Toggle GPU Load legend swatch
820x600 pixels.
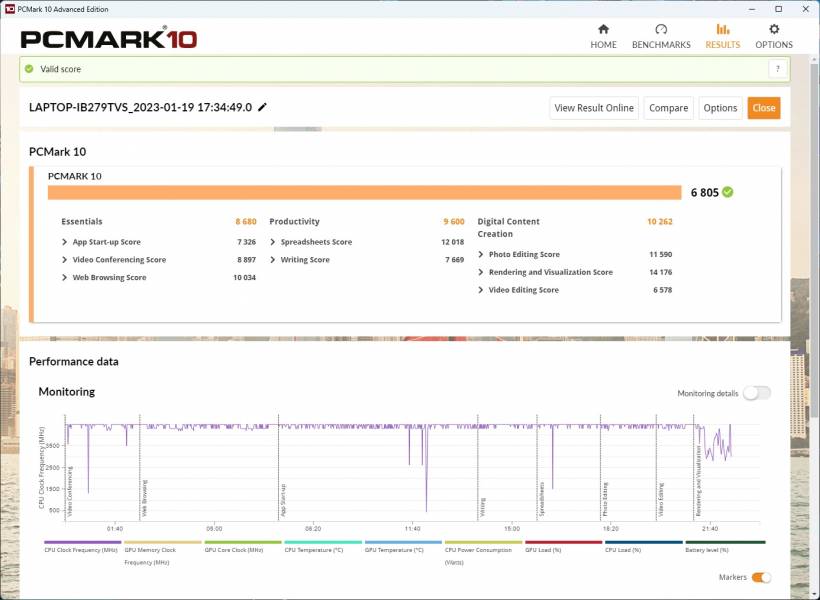coord(564,542)
